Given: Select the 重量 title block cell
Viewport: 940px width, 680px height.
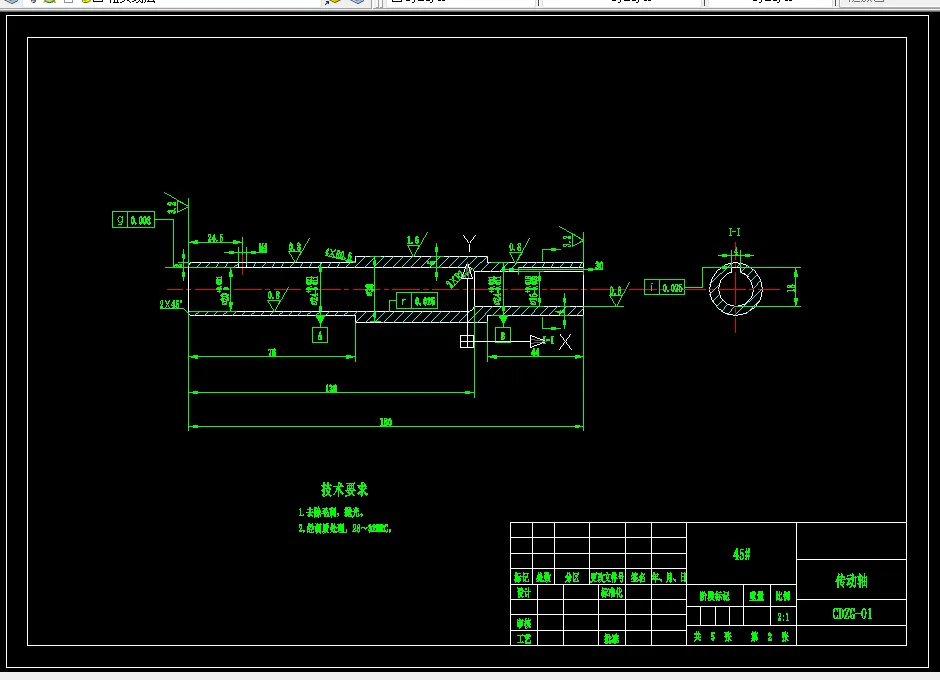Looking at the screenshot, I should point(757,596).
